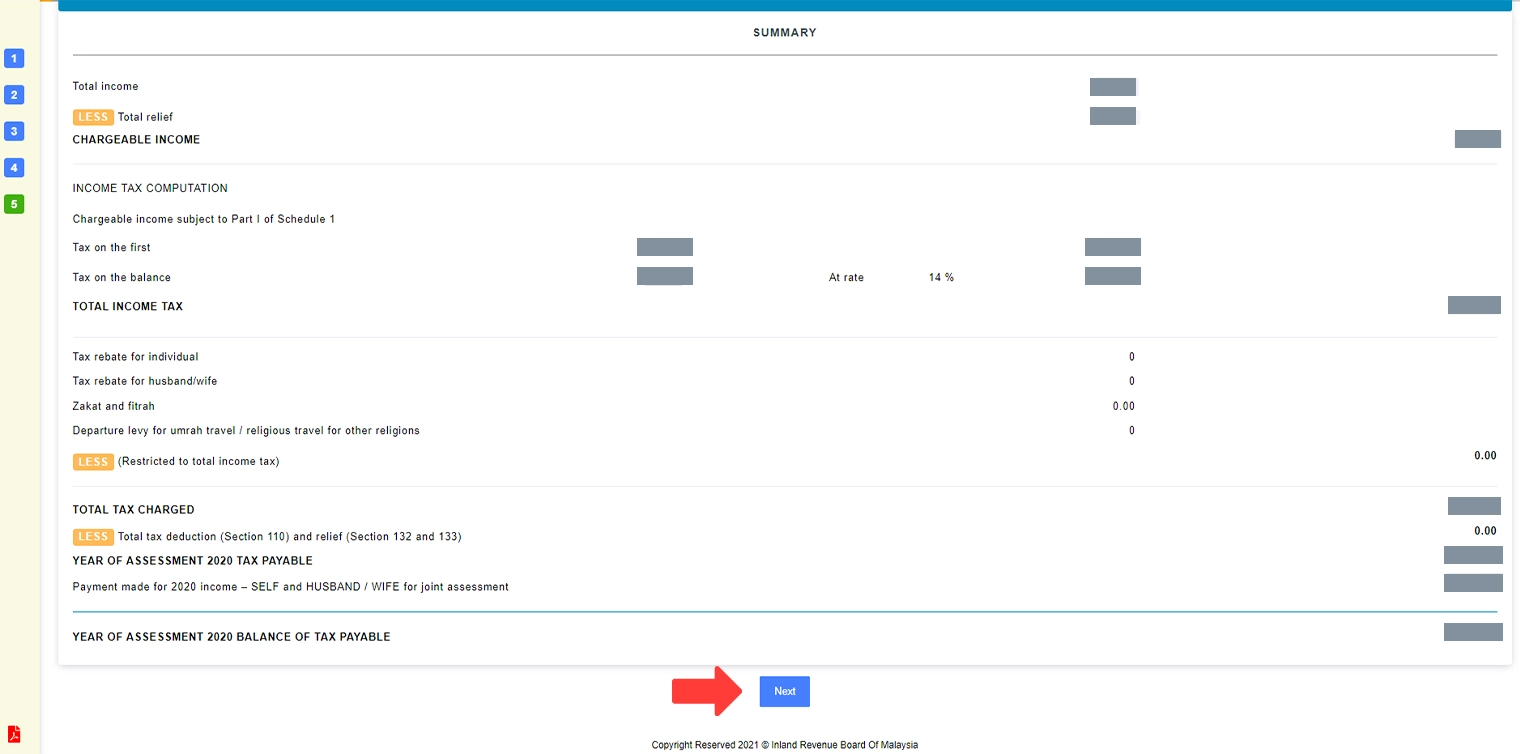The width and height of the screenshot is (1520, 754).
Task: Select the Total income value field
Action: [1112, 86]
